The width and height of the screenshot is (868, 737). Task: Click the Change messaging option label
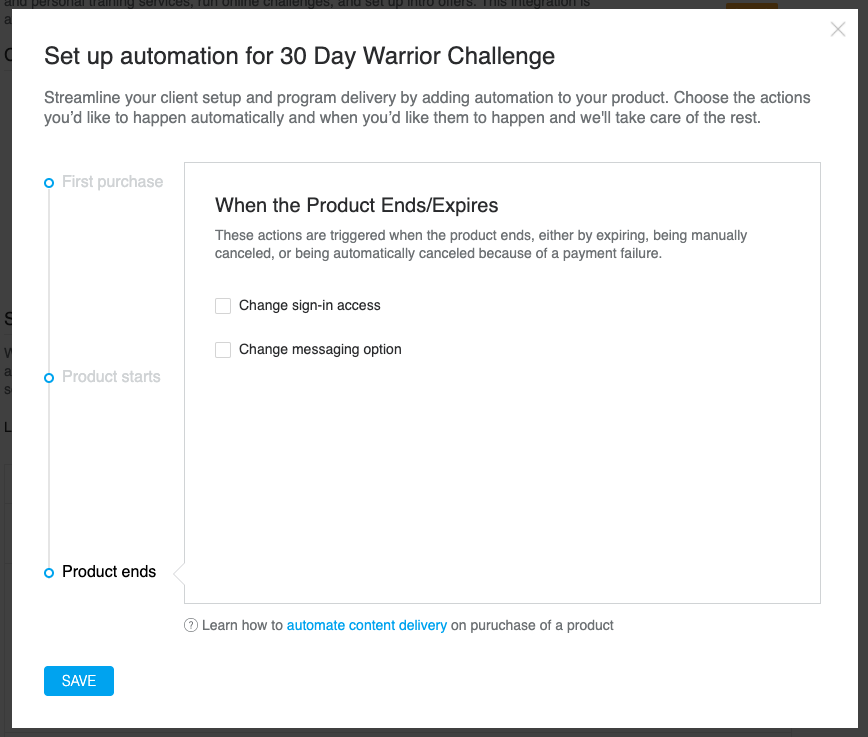click(320, 349)
